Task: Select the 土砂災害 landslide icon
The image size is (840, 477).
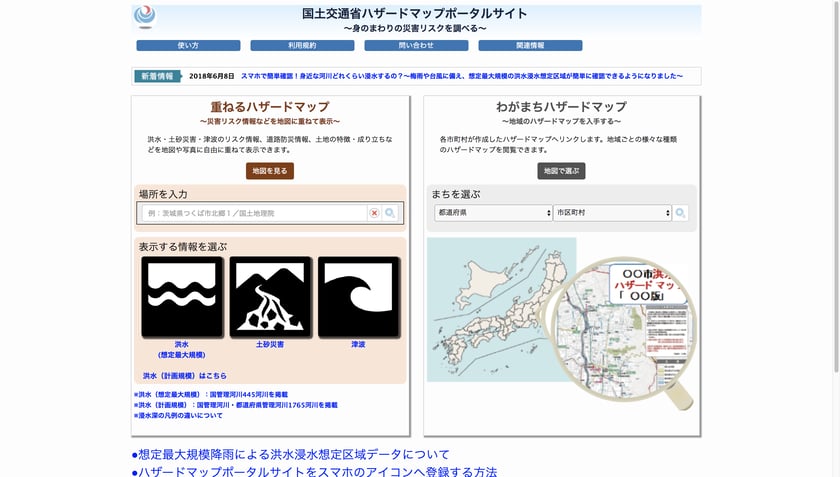Action: [x=270, y=297]
